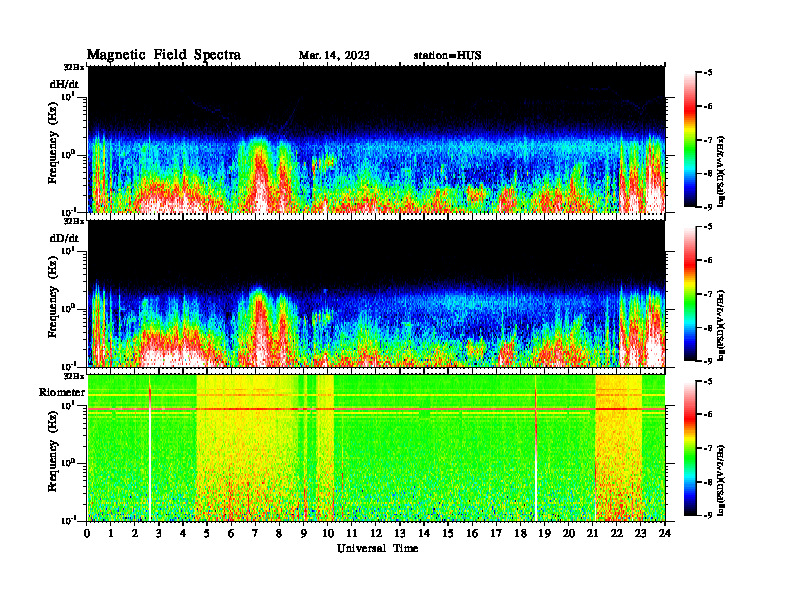Click the hour "15" tick label on time axis

pyautogui.click(x=448, y=533)
